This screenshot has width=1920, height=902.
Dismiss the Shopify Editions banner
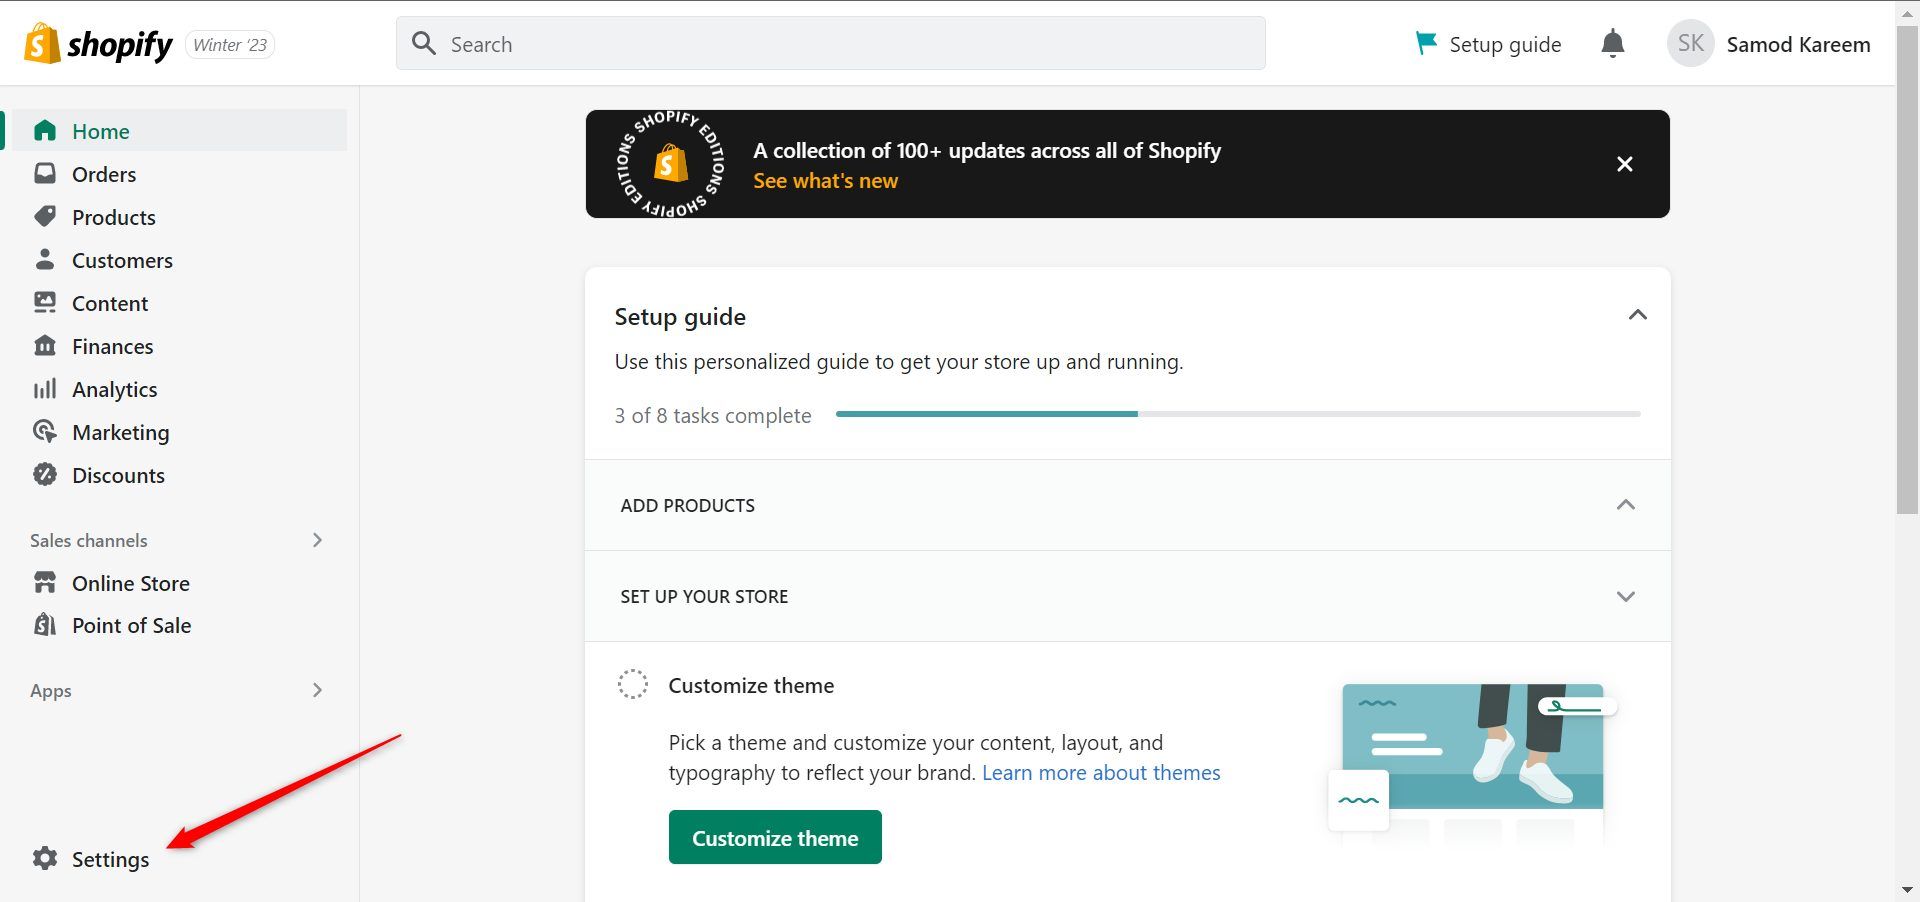coord(1625,164)
